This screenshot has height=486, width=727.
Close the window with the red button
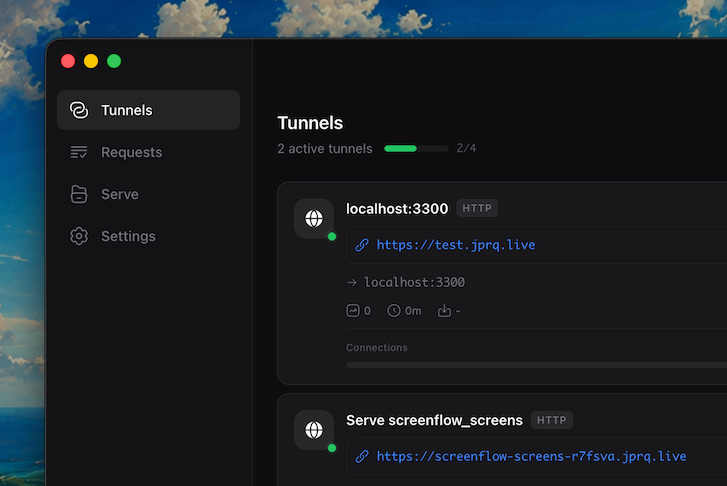coord(68,61)
